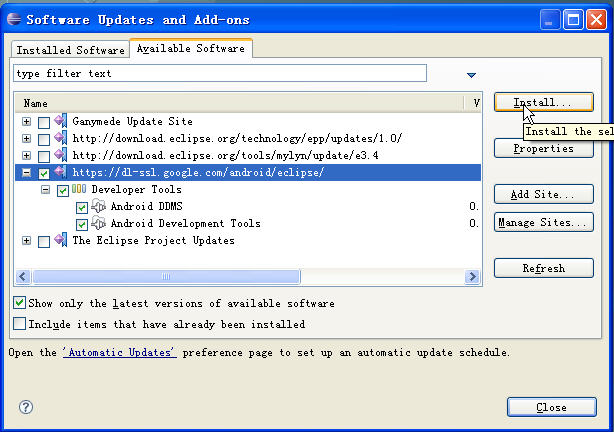Click horizontal scrollbar right arrow
Viewport: 614px width, 432px height.
[x=473, y=277]
